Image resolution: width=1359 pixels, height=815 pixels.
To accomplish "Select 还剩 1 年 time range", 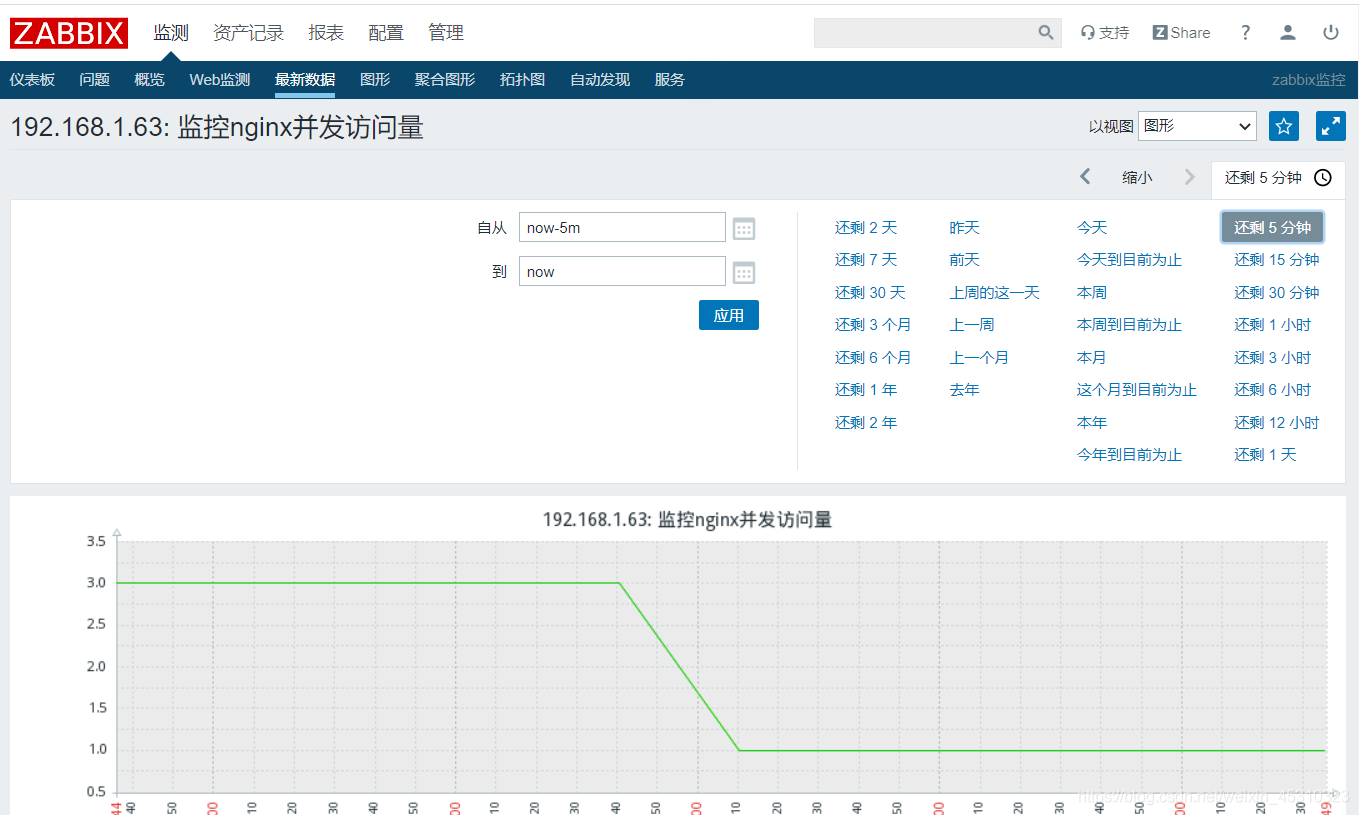I will point(866,390).
